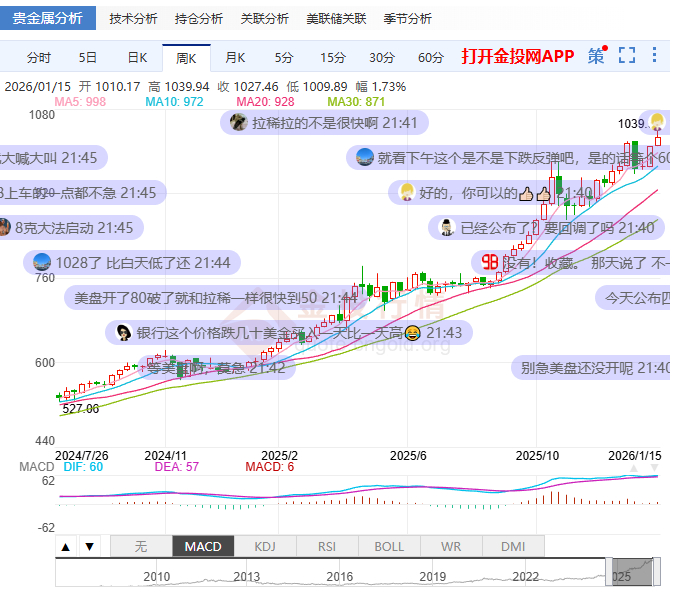Click comment 已经公布了 要回调了吗

pyautogui.click(x=546, y=228)
